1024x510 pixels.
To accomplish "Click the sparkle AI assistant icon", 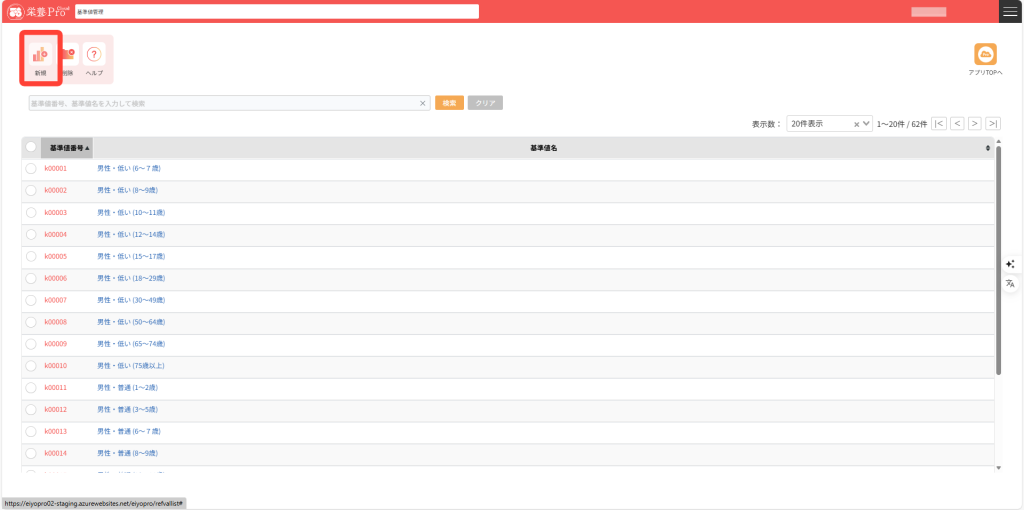I will pyautogui.click(x=1010, y=264).
